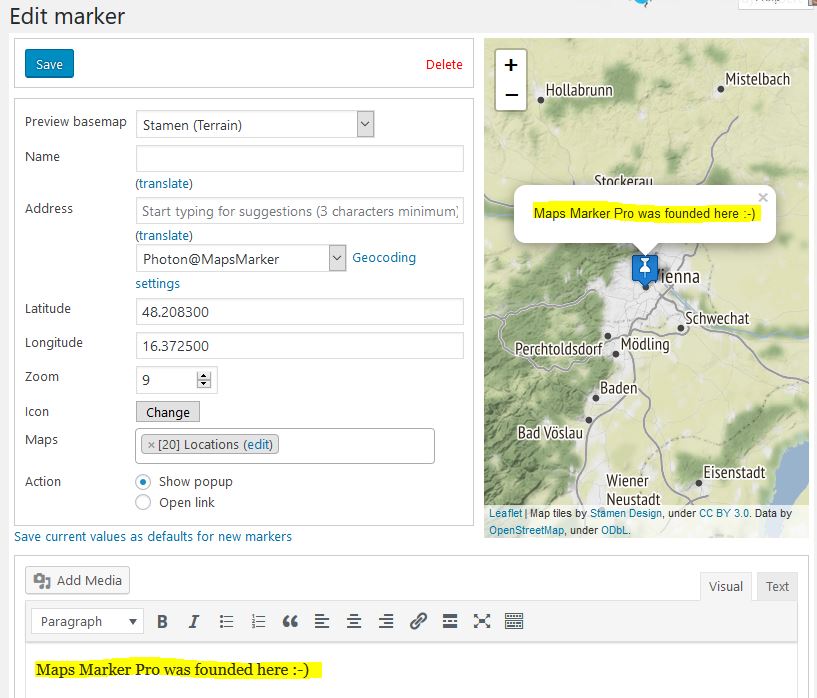Switch to the Text editor tab
Screen dimensions: 817x698
[x=776, y=586]
